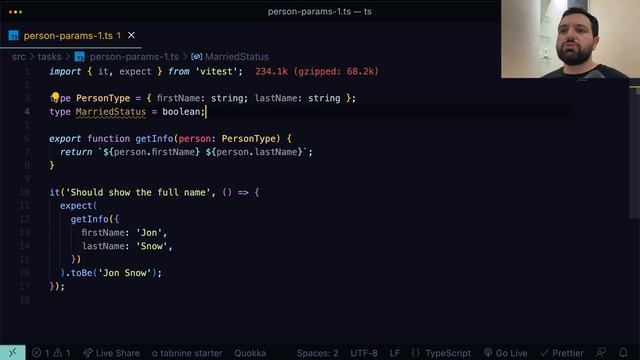Screen dimensions: 640x360
Task: Open the MarriedStatus breadcrumb symbol
Action: 237,57
